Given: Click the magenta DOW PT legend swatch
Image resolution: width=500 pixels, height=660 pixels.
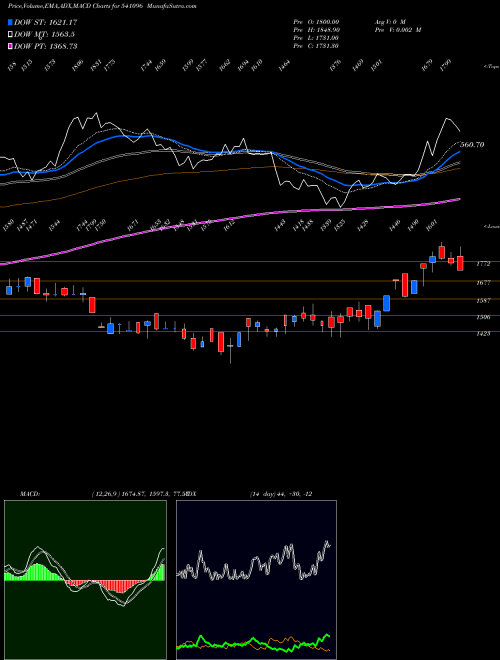Looking at the screenshot, I should click(x=10, y=46).
